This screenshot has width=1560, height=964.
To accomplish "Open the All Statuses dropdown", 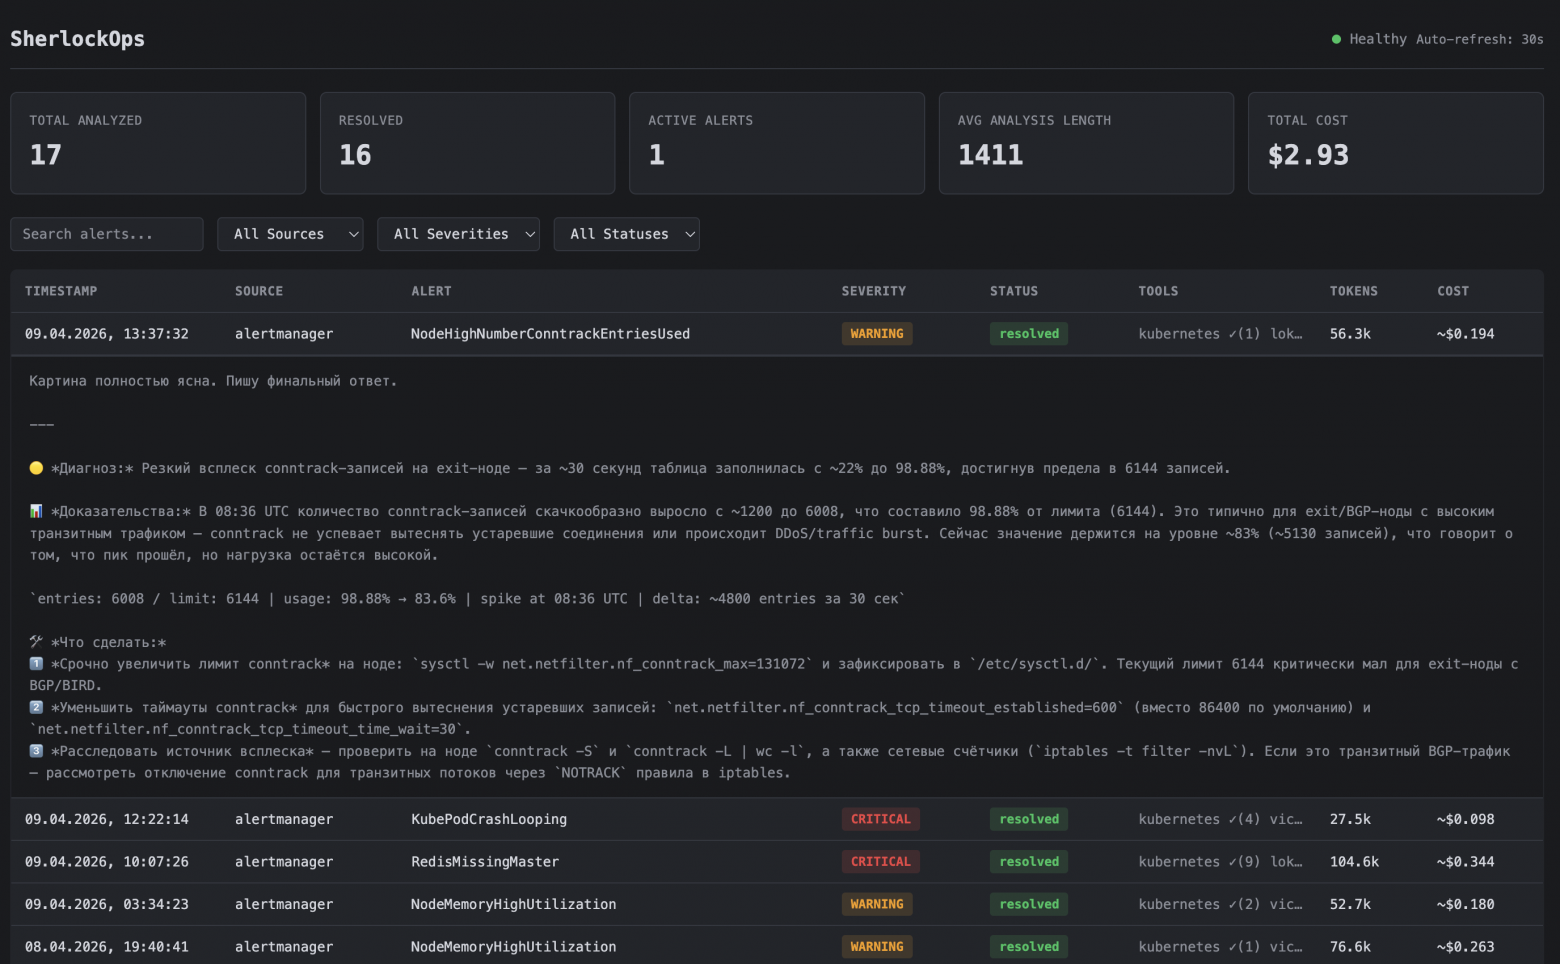I will 626,234.
